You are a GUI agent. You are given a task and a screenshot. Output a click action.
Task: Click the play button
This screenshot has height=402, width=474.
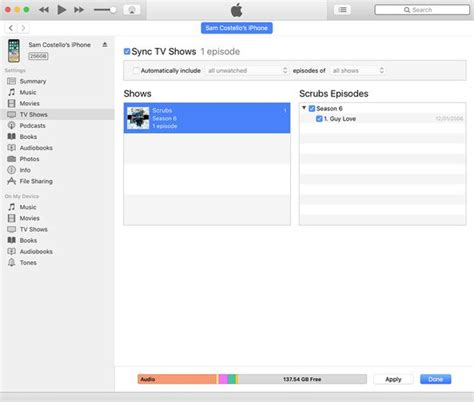[61, 10]
